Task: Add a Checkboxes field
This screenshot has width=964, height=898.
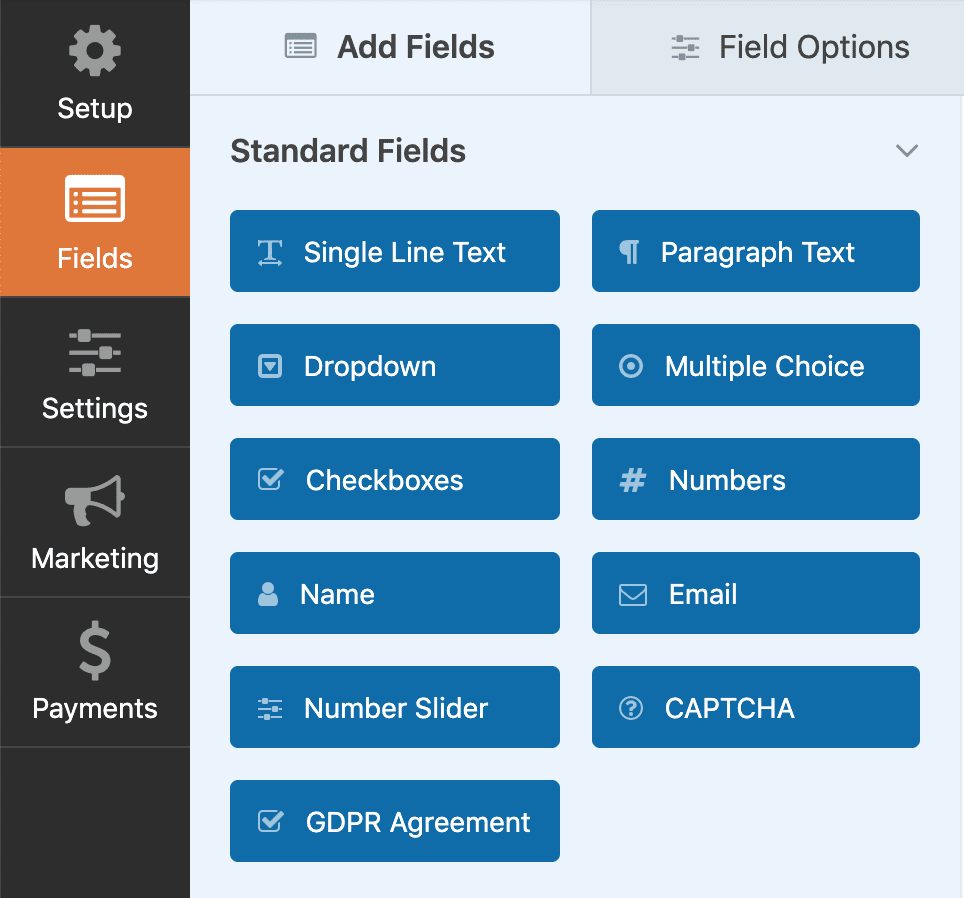Action: point(395,479)
